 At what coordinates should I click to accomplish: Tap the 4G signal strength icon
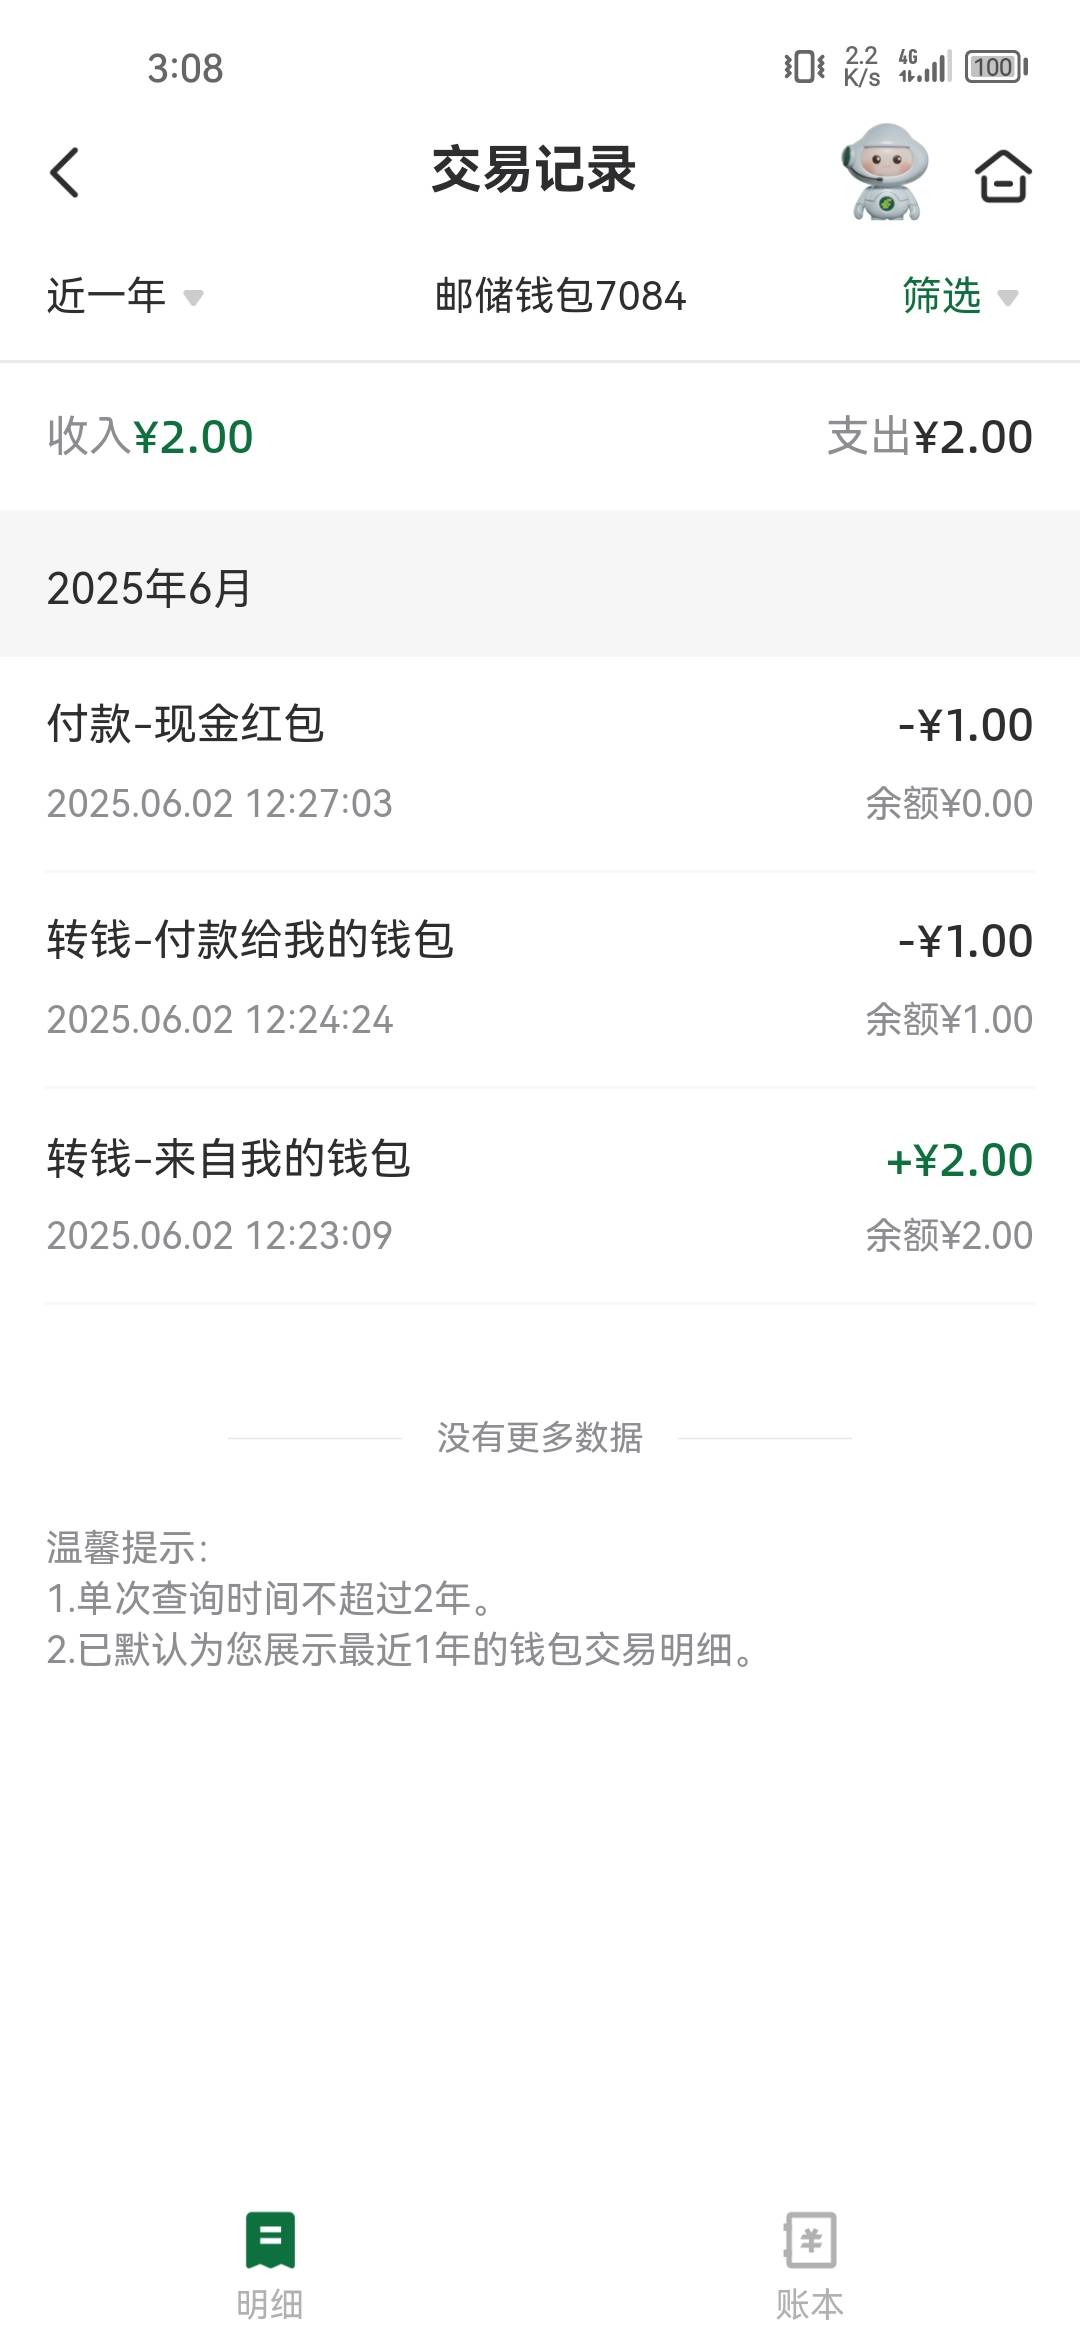924,66
